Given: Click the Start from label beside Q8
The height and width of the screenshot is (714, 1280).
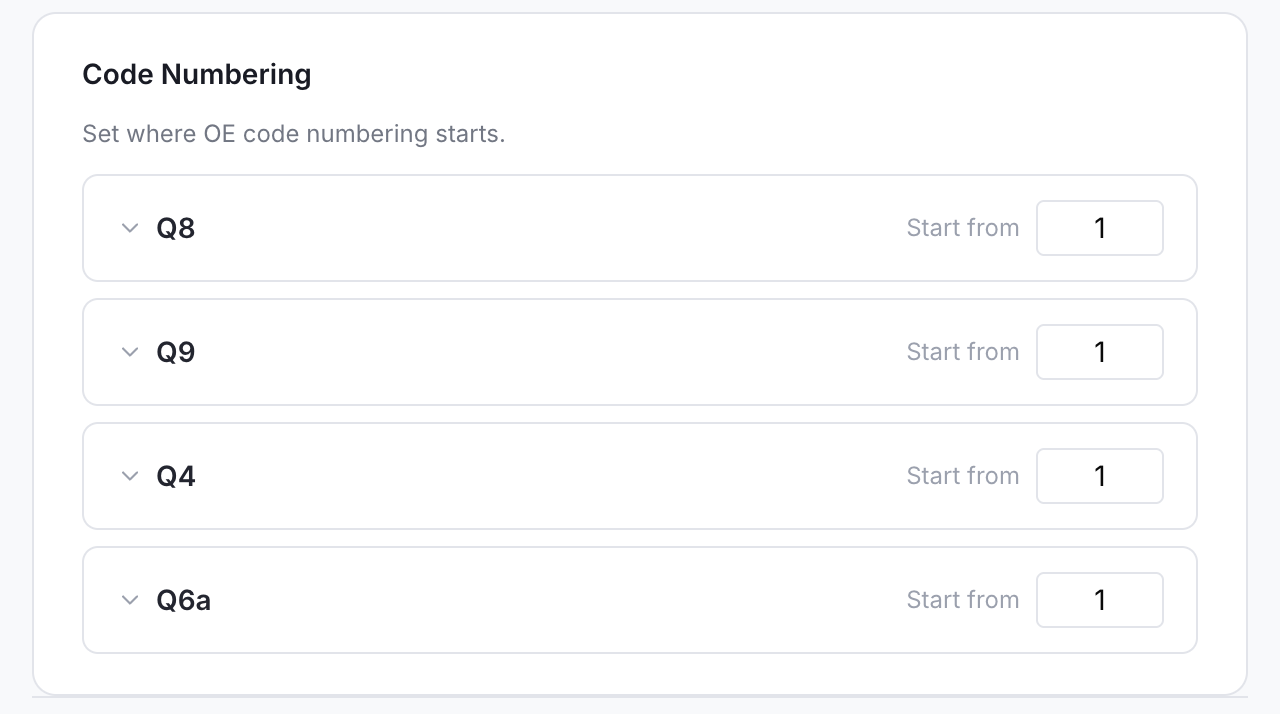Looking at the screenshot, I should (x=962, y=228).
